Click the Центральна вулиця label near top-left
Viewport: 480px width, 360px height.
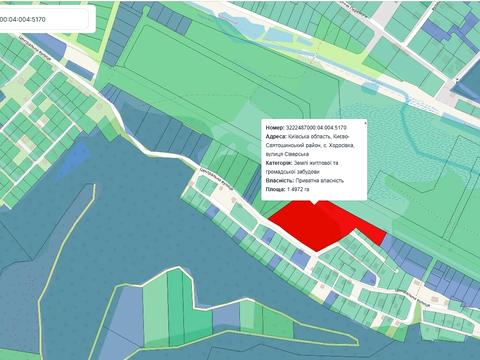[35, 50]
